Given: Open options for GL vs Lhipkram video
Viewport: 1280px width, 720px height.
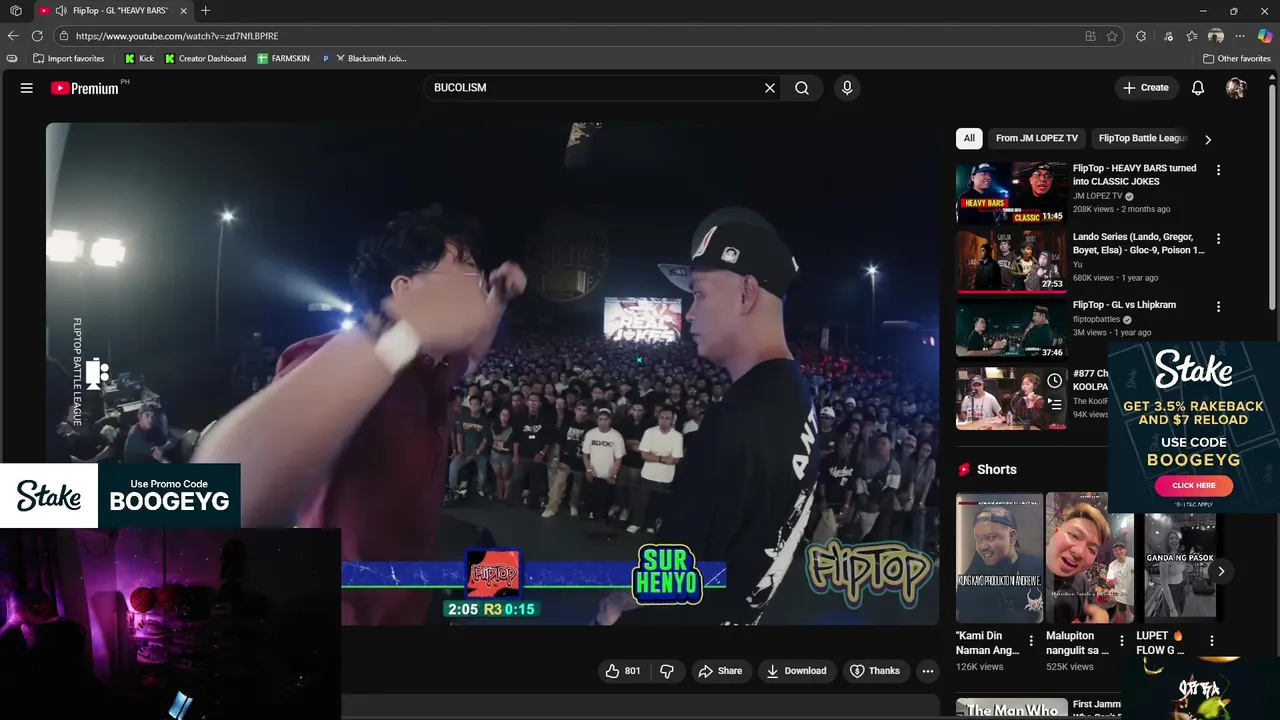Looking at the screenshot, I should pos(1218,307).
